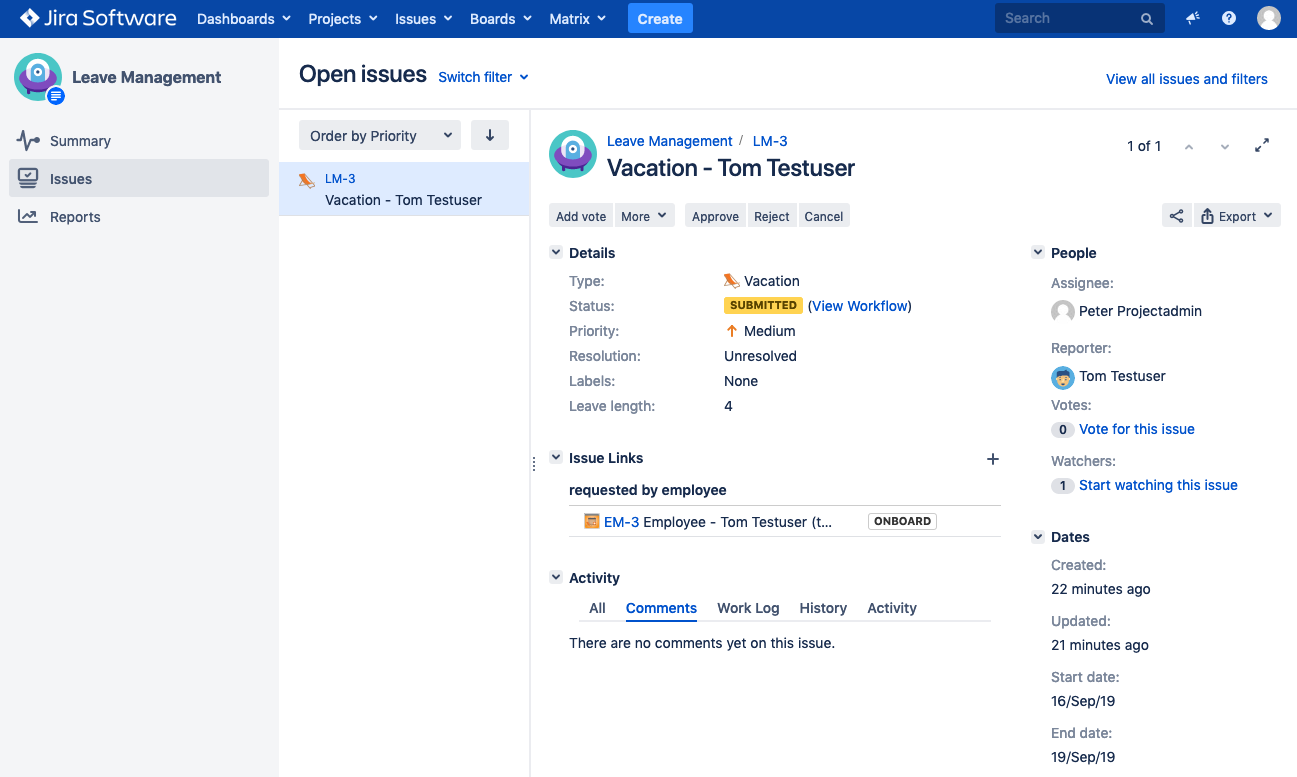Click the search magnifier icon

pos(1147,19)
